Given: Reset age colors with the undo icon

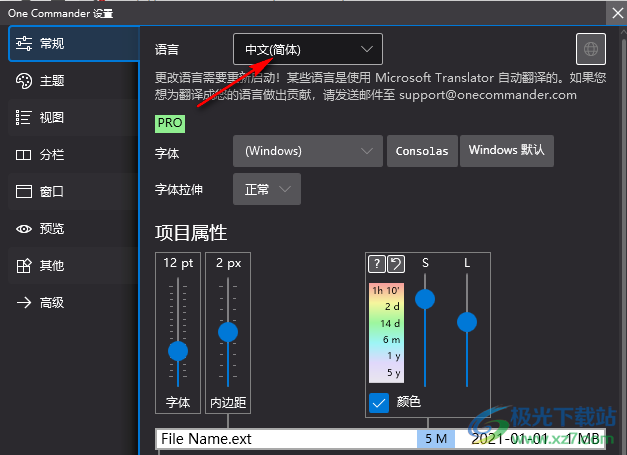Looking at the screenshot, I should click(x=396, y=264).
